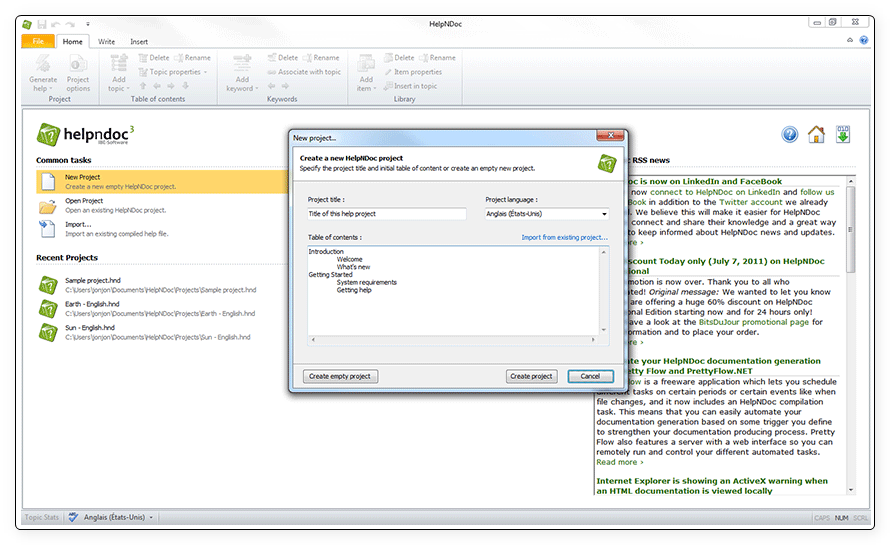Click connect to HelpNDoc on LinkedIn link
The height and width of the screenshot is (545, 890).
click(715, 192)
